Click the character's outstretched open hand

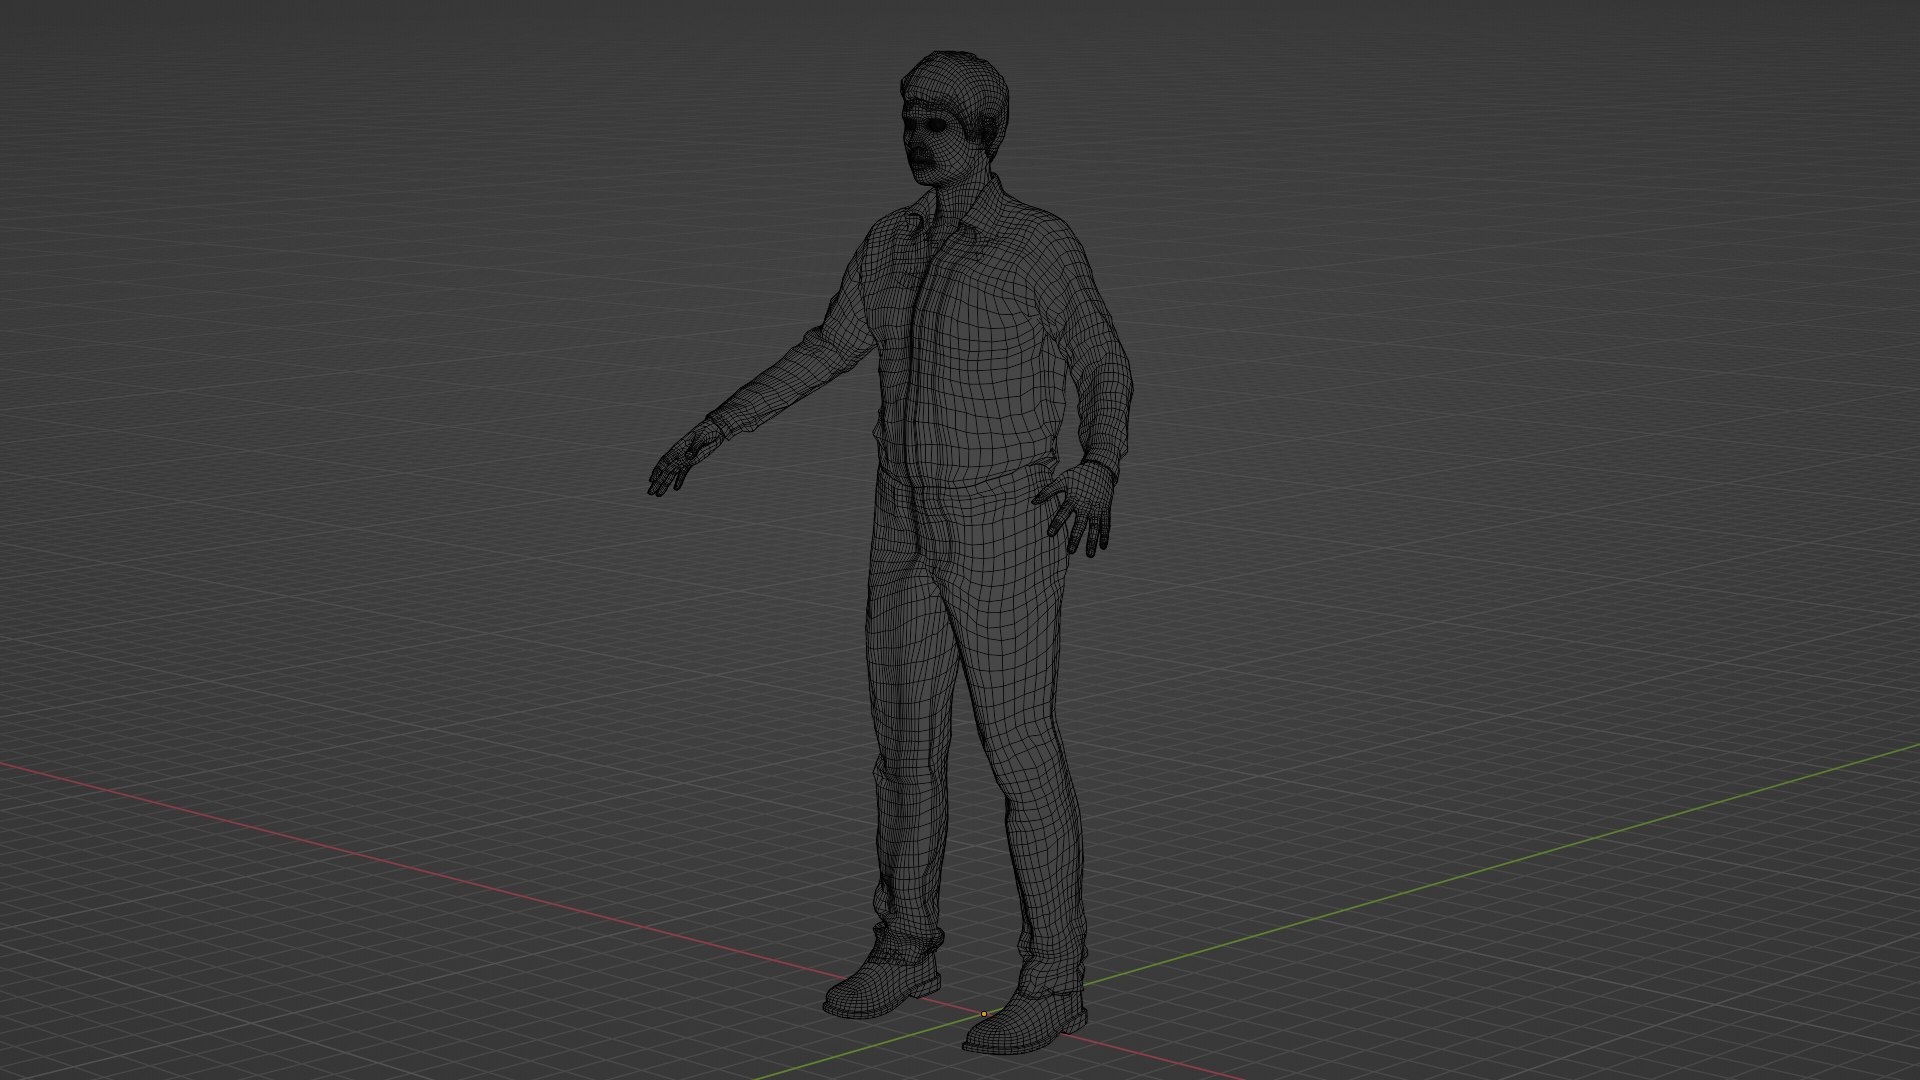click(684, 459)
